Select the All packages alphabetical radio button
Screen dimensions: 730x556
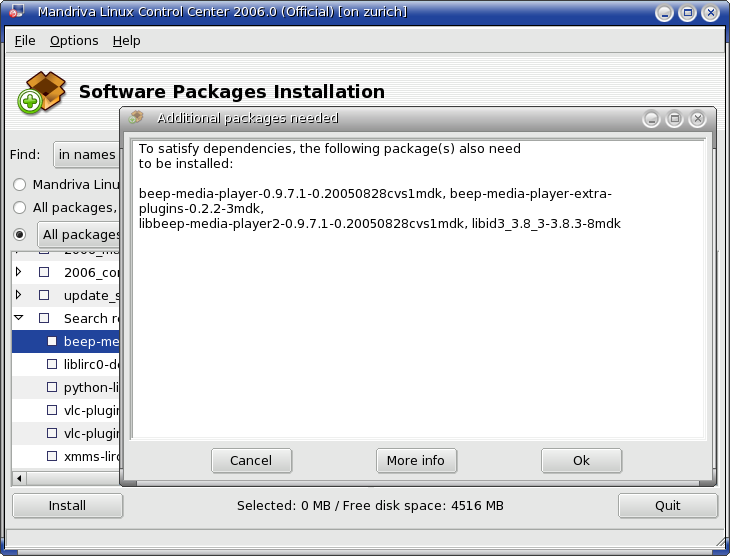[20, 208]
